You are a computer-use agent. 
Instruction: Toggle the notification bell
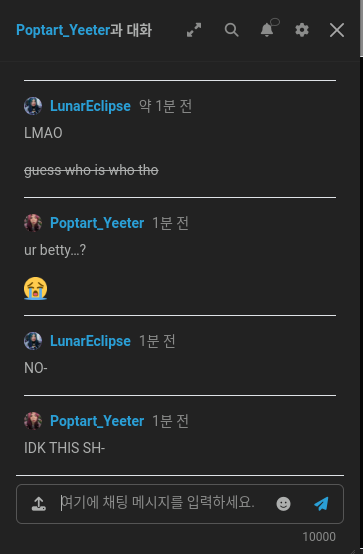coord(268,29)
